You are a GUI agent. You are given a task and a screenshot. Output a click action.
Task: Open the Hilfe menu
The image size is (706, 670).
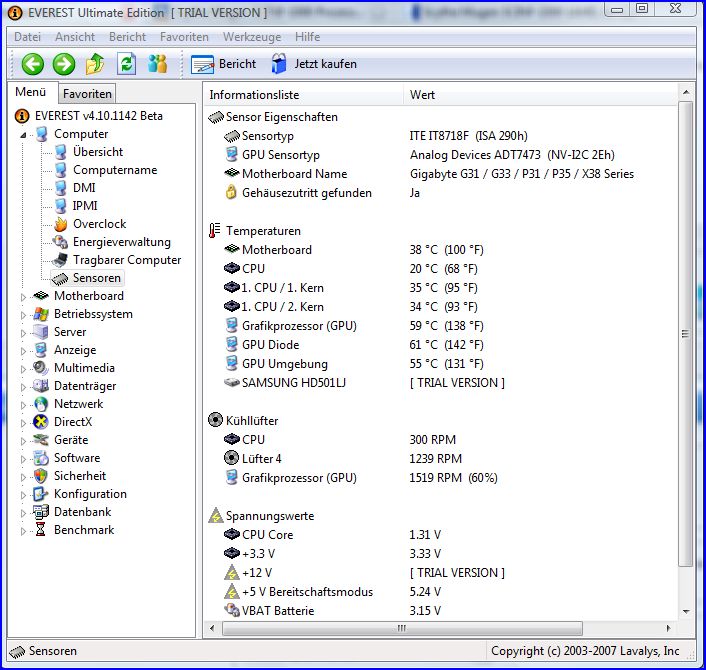(x=308, y=37)
